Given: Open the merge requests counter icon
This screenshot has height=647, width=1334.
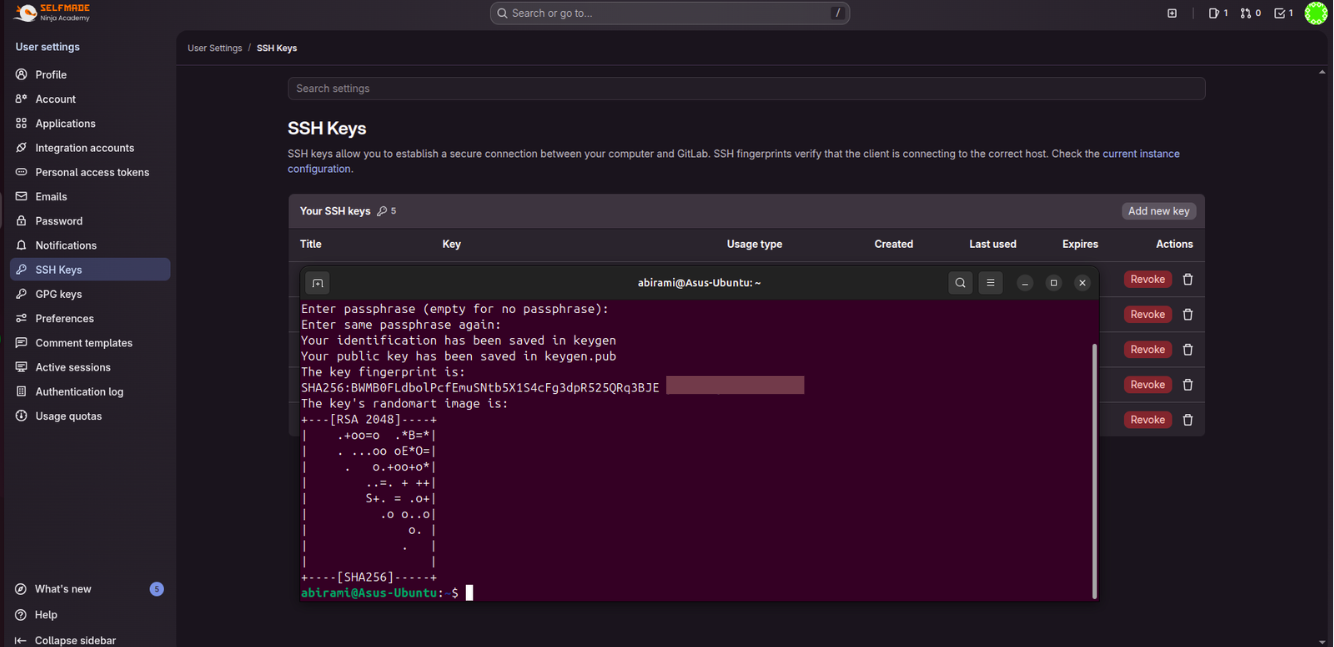Looking at the screenshot, I should coord(1250,13).
